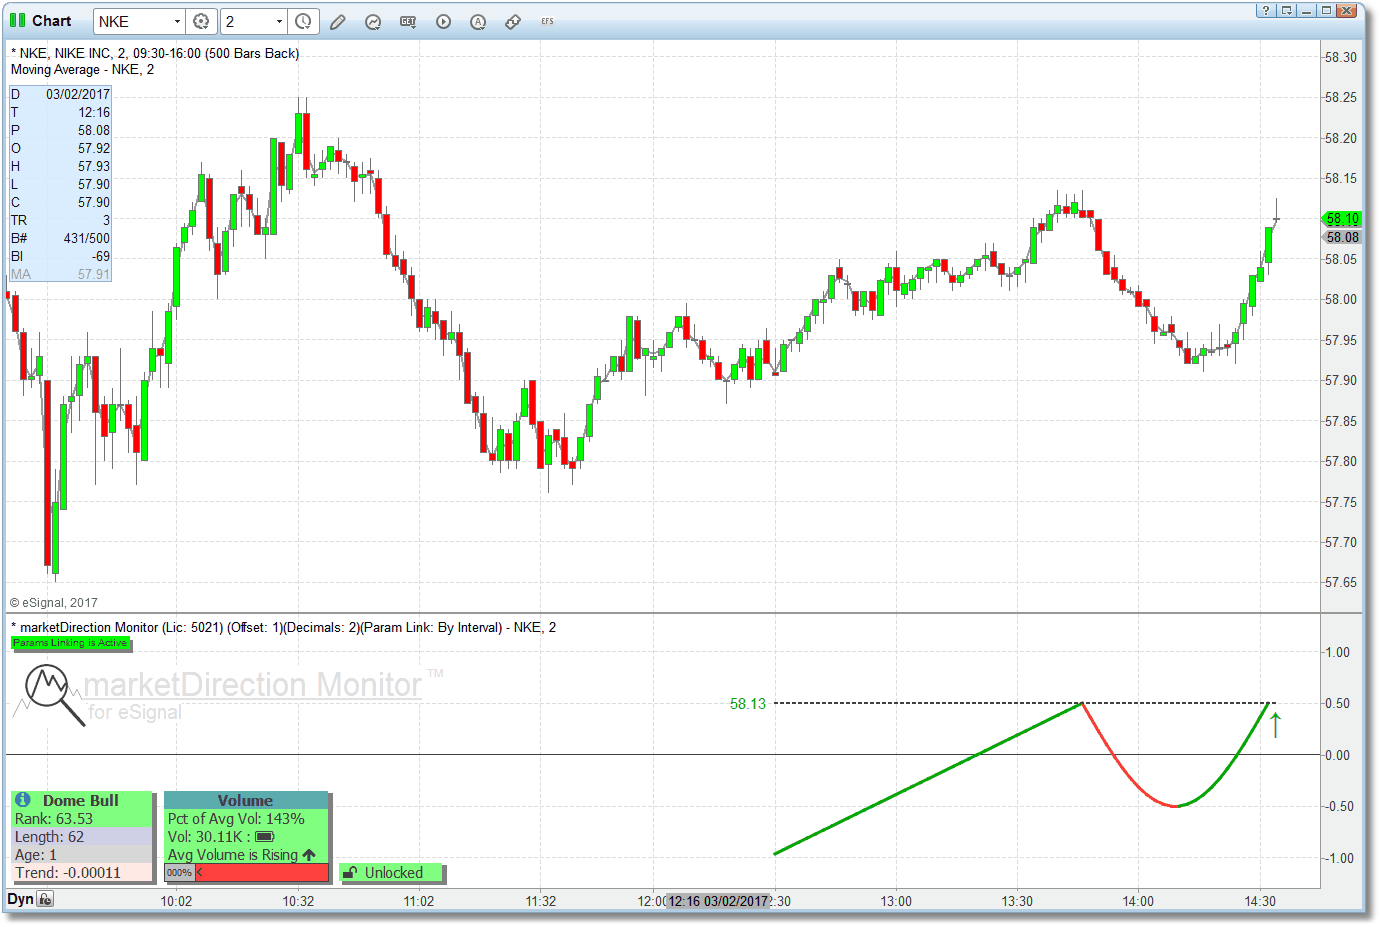The height and width of the screenshot is (927, 1380).
Task: Click the data window date 03/02/2017
Action: point(78,94)
